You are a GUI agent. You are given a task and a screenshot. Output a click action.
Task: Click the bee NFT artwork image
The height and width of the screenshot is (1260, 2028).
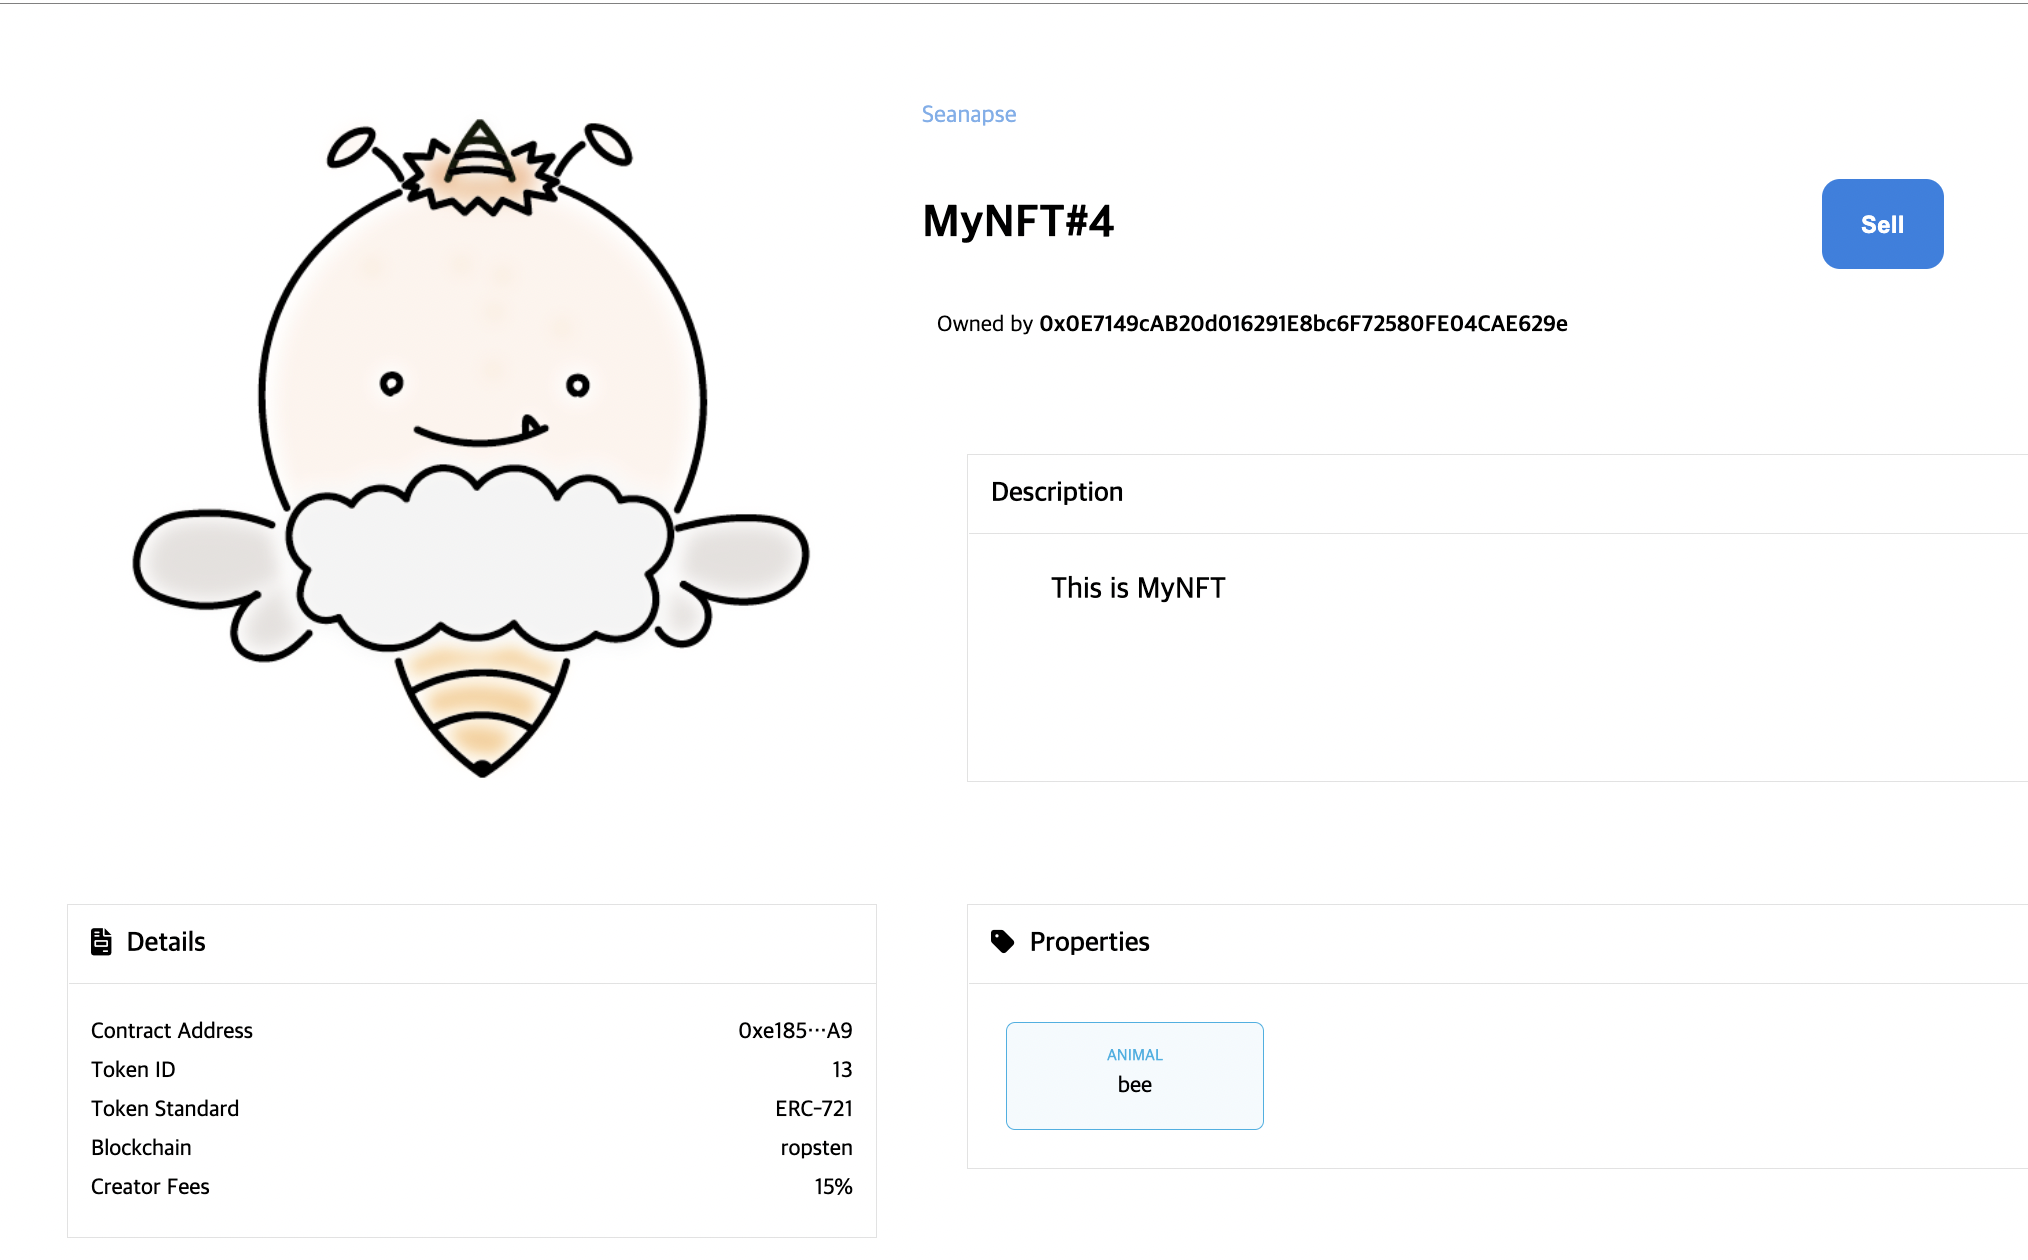point(471,447)
